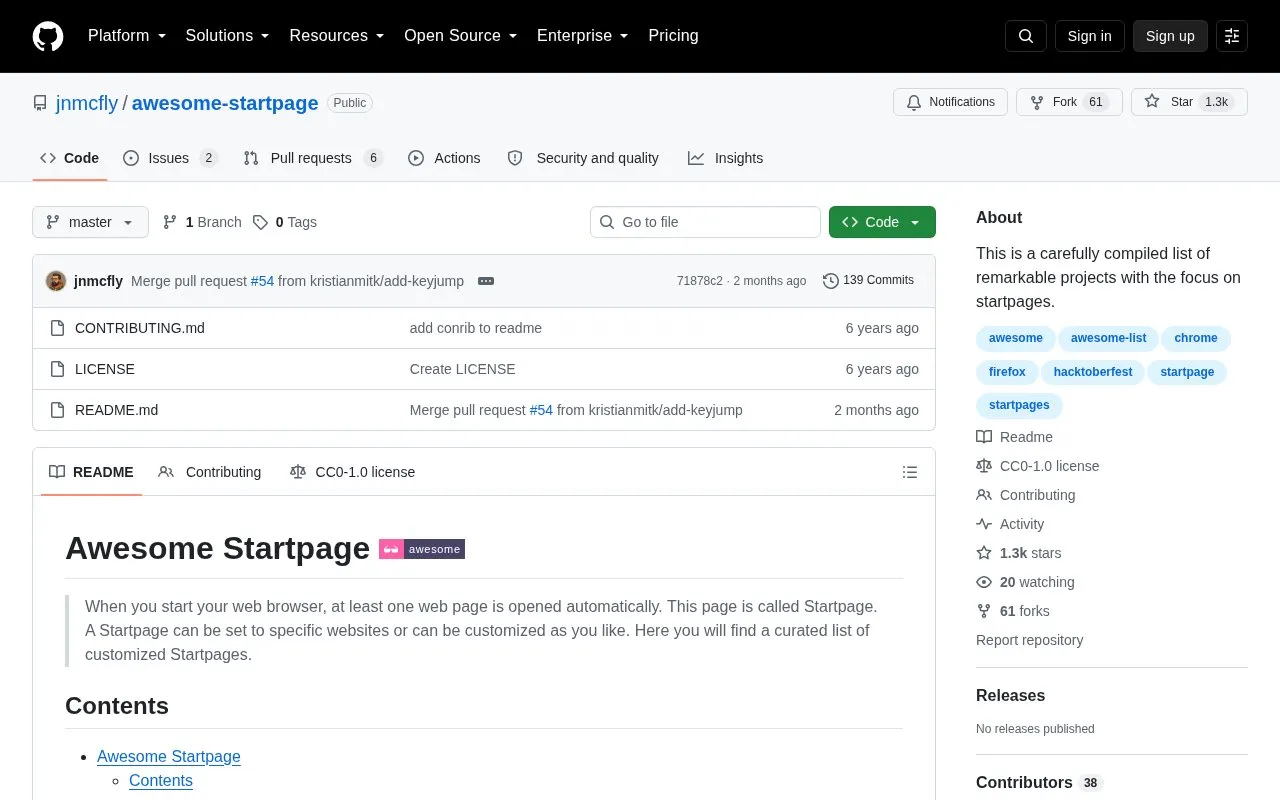Click the chrome topic tag
The height and width of the screenshot is (800, 1280).
coord(1196,338)
